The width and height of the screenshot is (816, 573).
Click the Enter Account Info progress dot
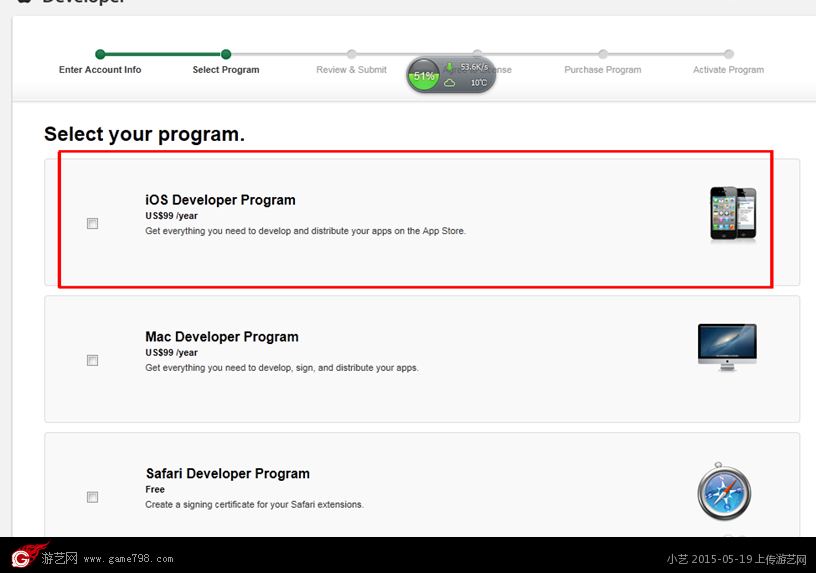coord(100,54)
